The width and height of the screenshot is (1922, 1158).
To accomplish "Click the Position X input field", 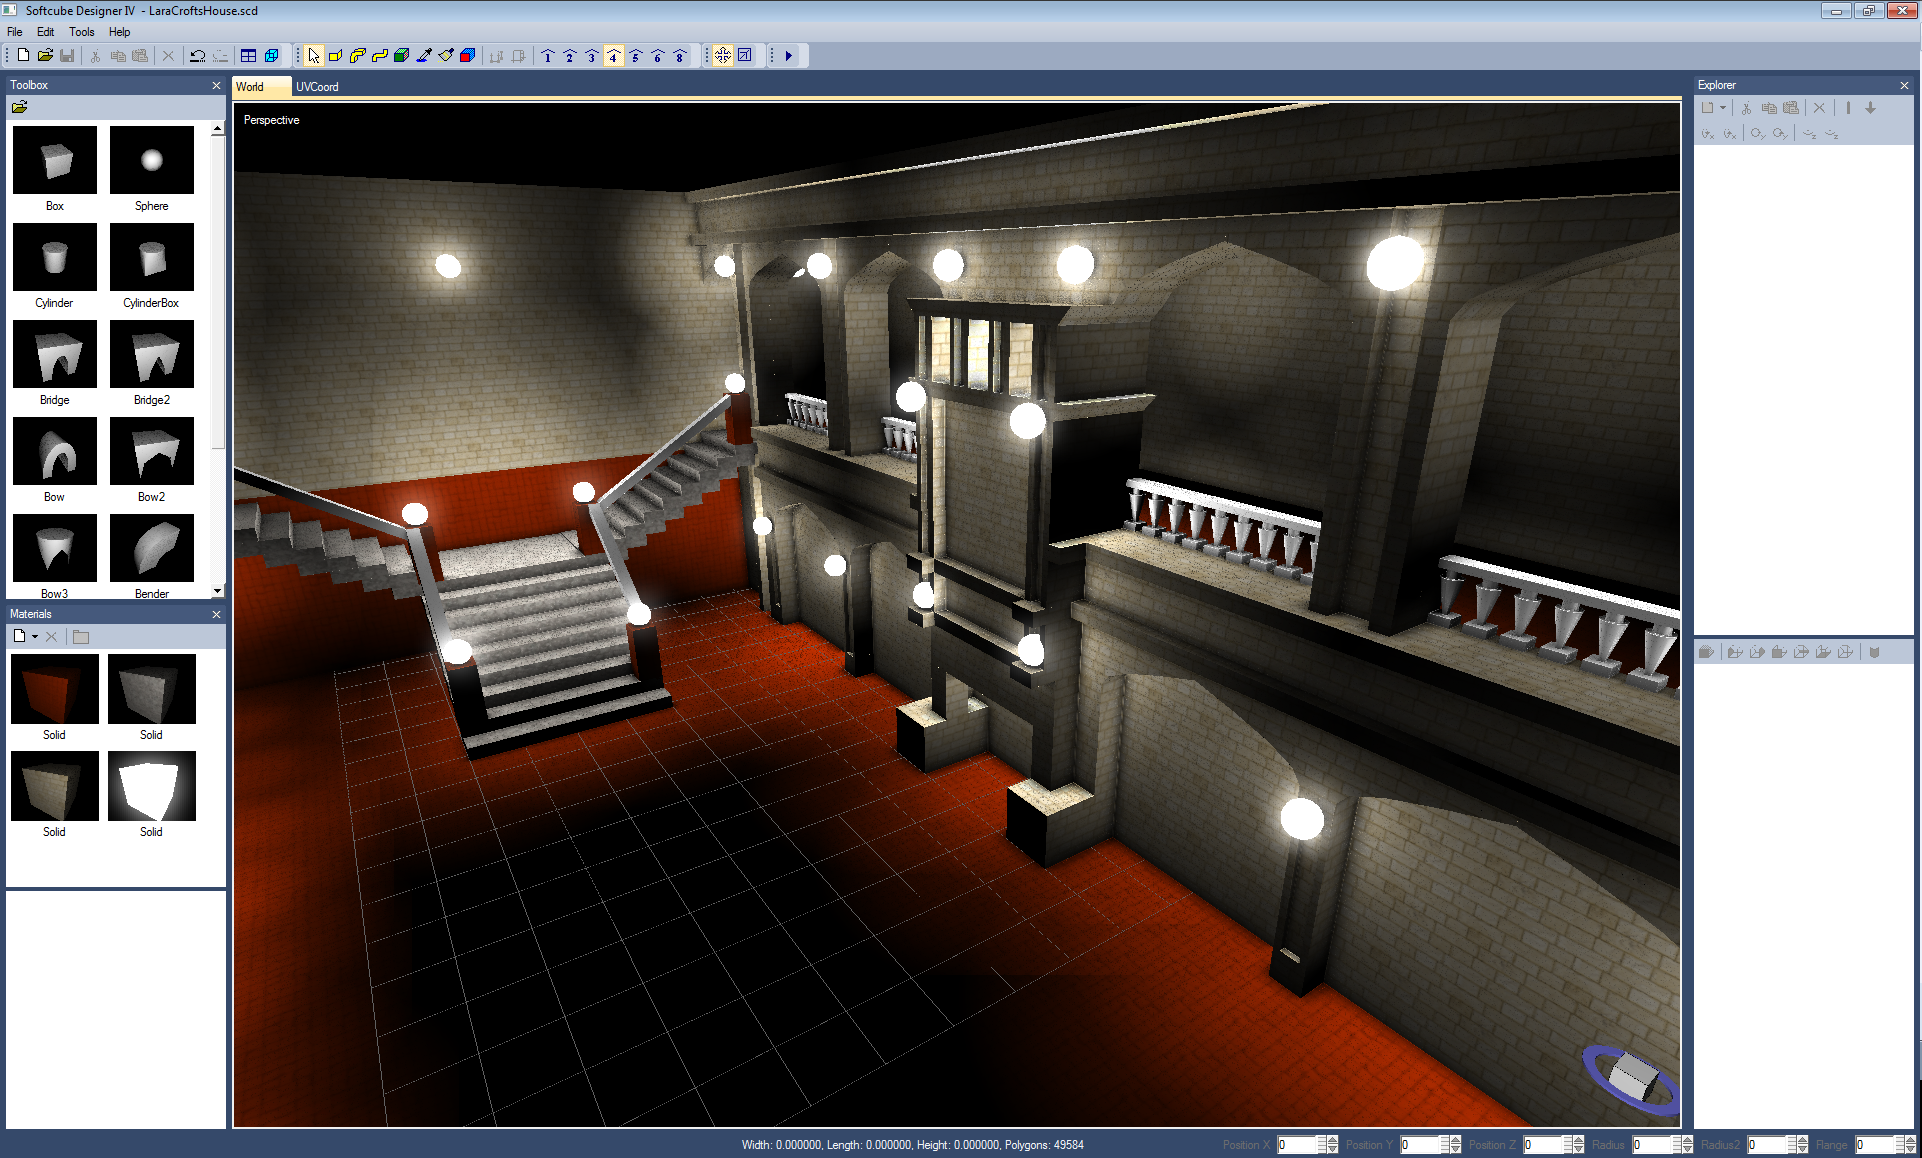I will click(1296, 1145).
